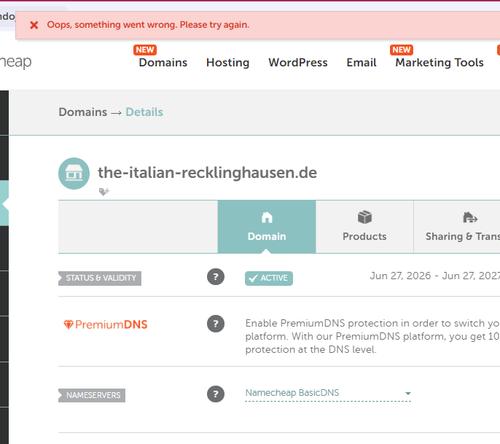Click the Namecheap logo at left
Screen dimensions: 500x444
tap(16, 62)
